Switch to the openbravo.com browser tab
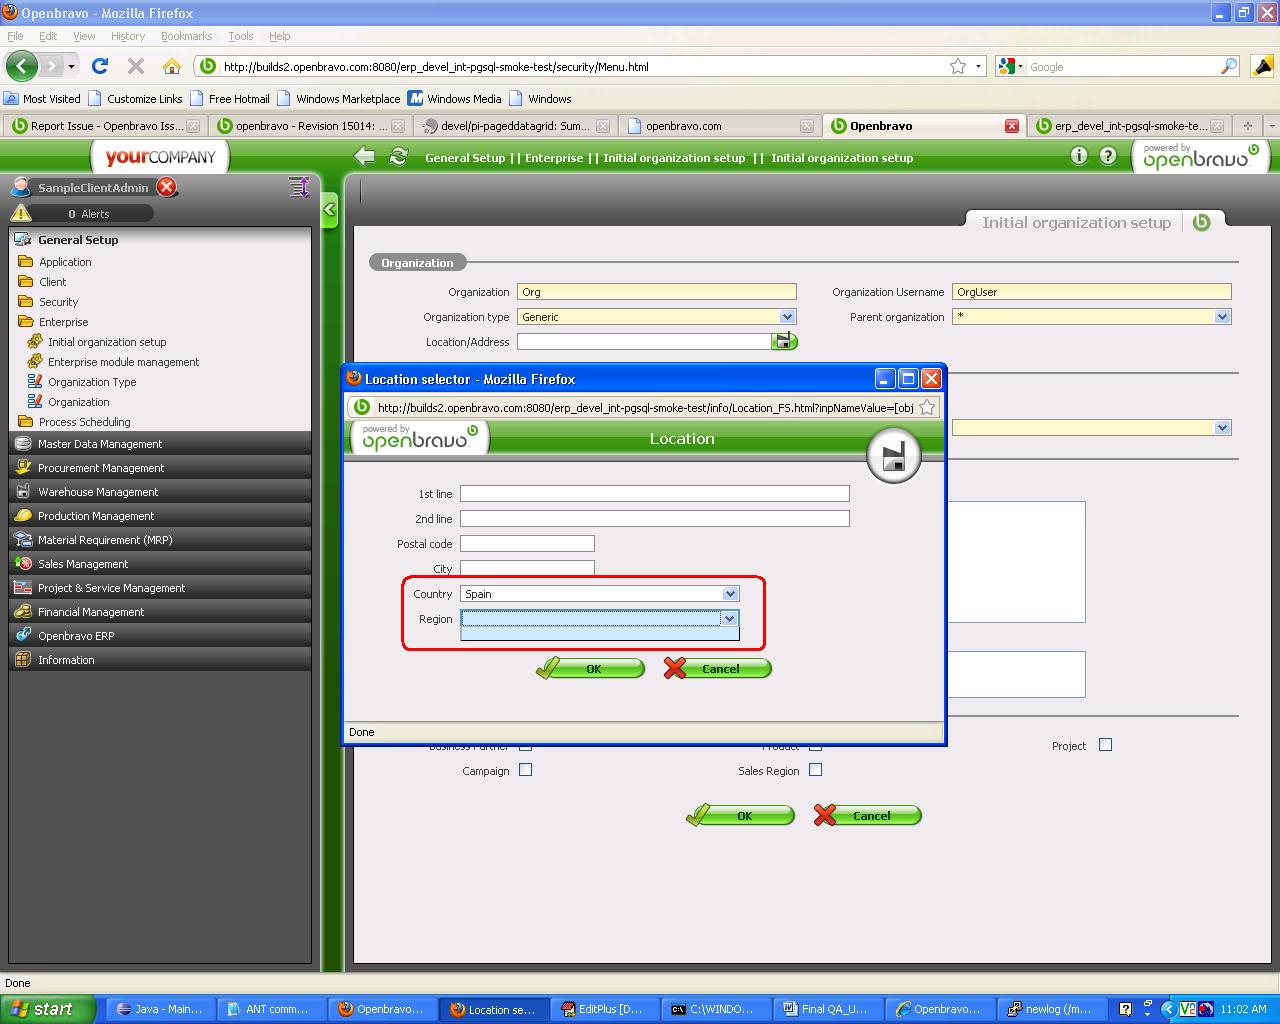The width and height of the screenshot is (1280, 1024). tap(684, 126)
